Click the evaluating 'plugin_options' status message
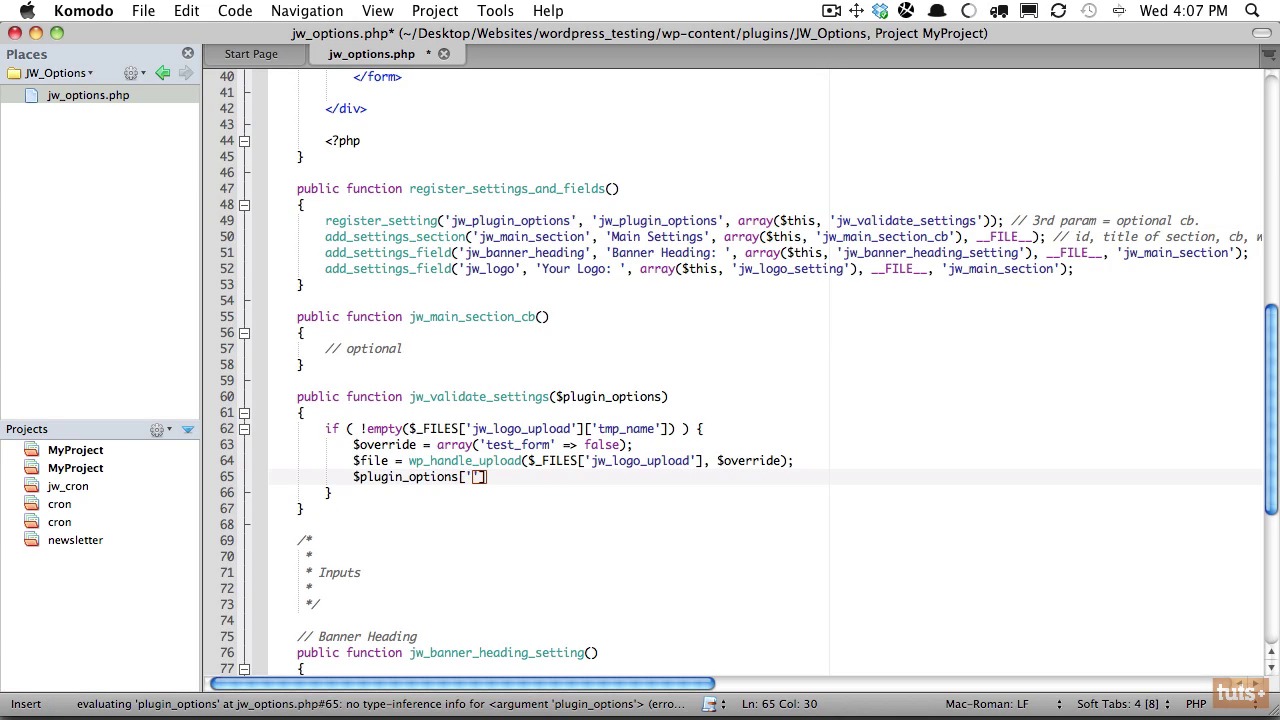Image resolution: width=1280 pixels, height=720 pixels. click(380, 704)
